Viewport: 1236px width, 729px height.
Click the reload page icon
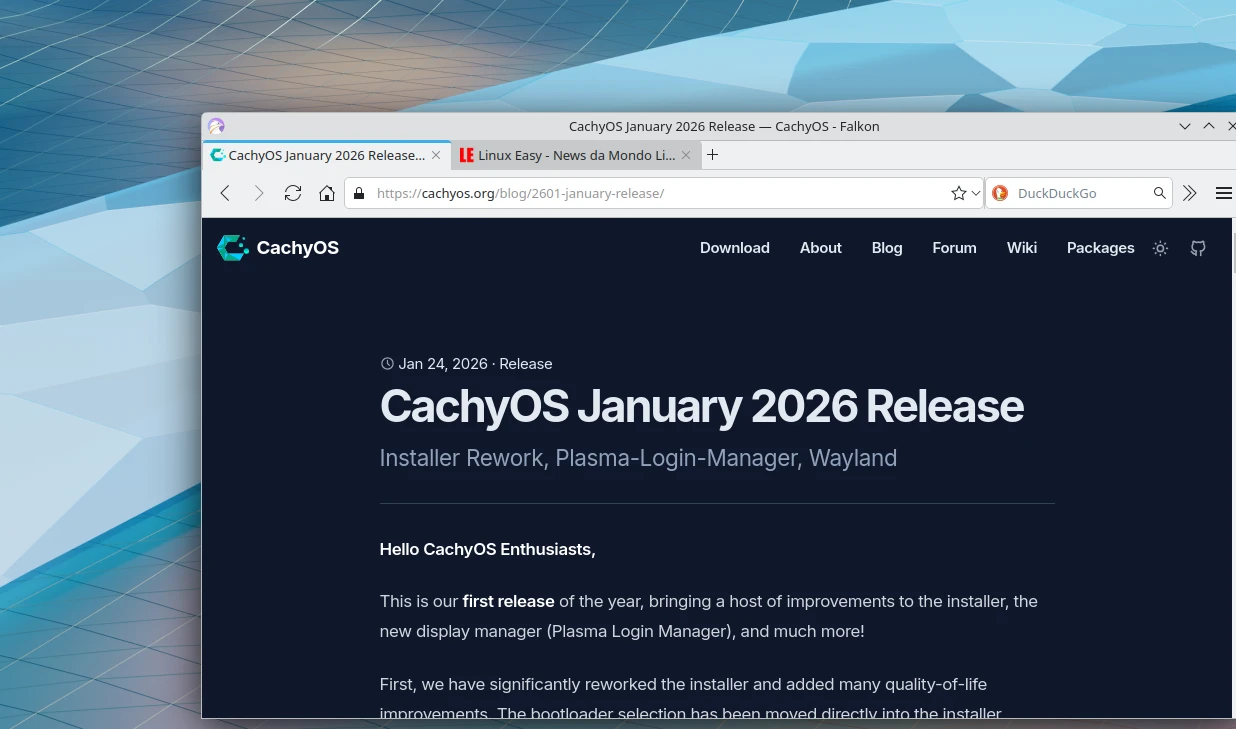[293, 193]
